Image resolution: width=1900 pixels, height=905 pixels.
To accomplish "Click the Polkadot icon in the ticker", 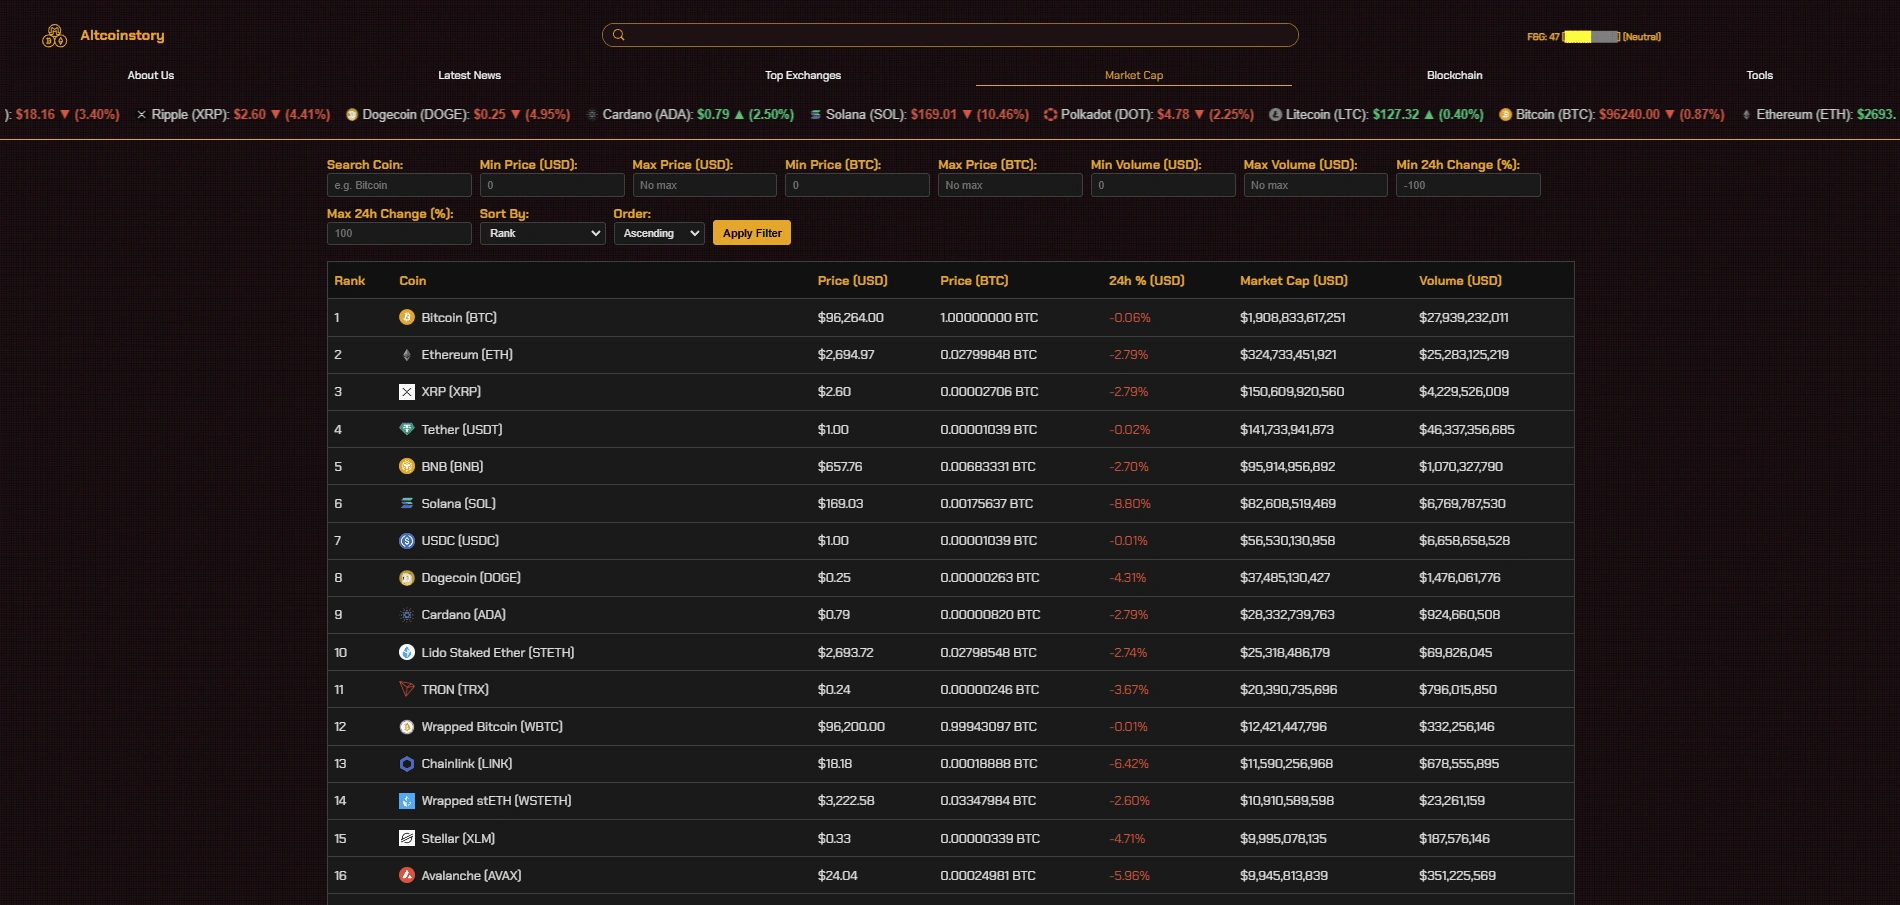I will click(1050, 115).
